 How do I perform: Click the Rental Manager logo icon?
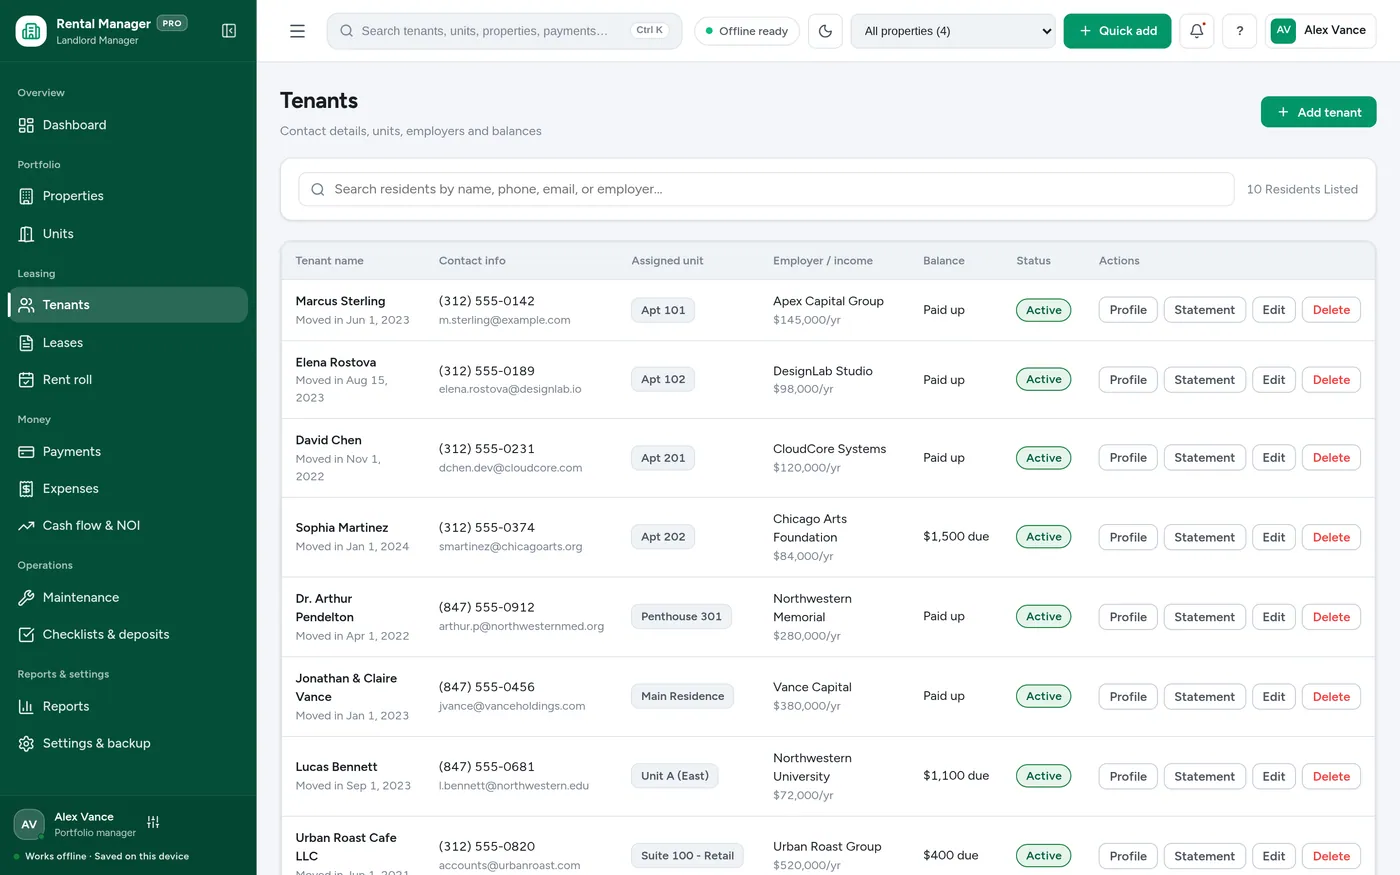(x=31, y=31)
